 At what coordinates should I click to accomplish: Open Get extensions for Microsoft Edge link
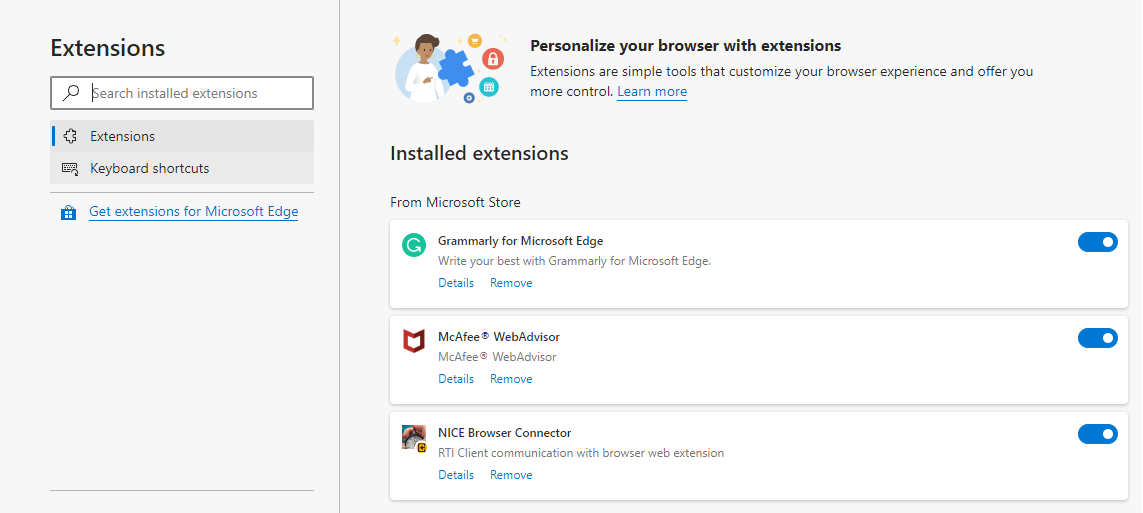click(x=193, y=211)
